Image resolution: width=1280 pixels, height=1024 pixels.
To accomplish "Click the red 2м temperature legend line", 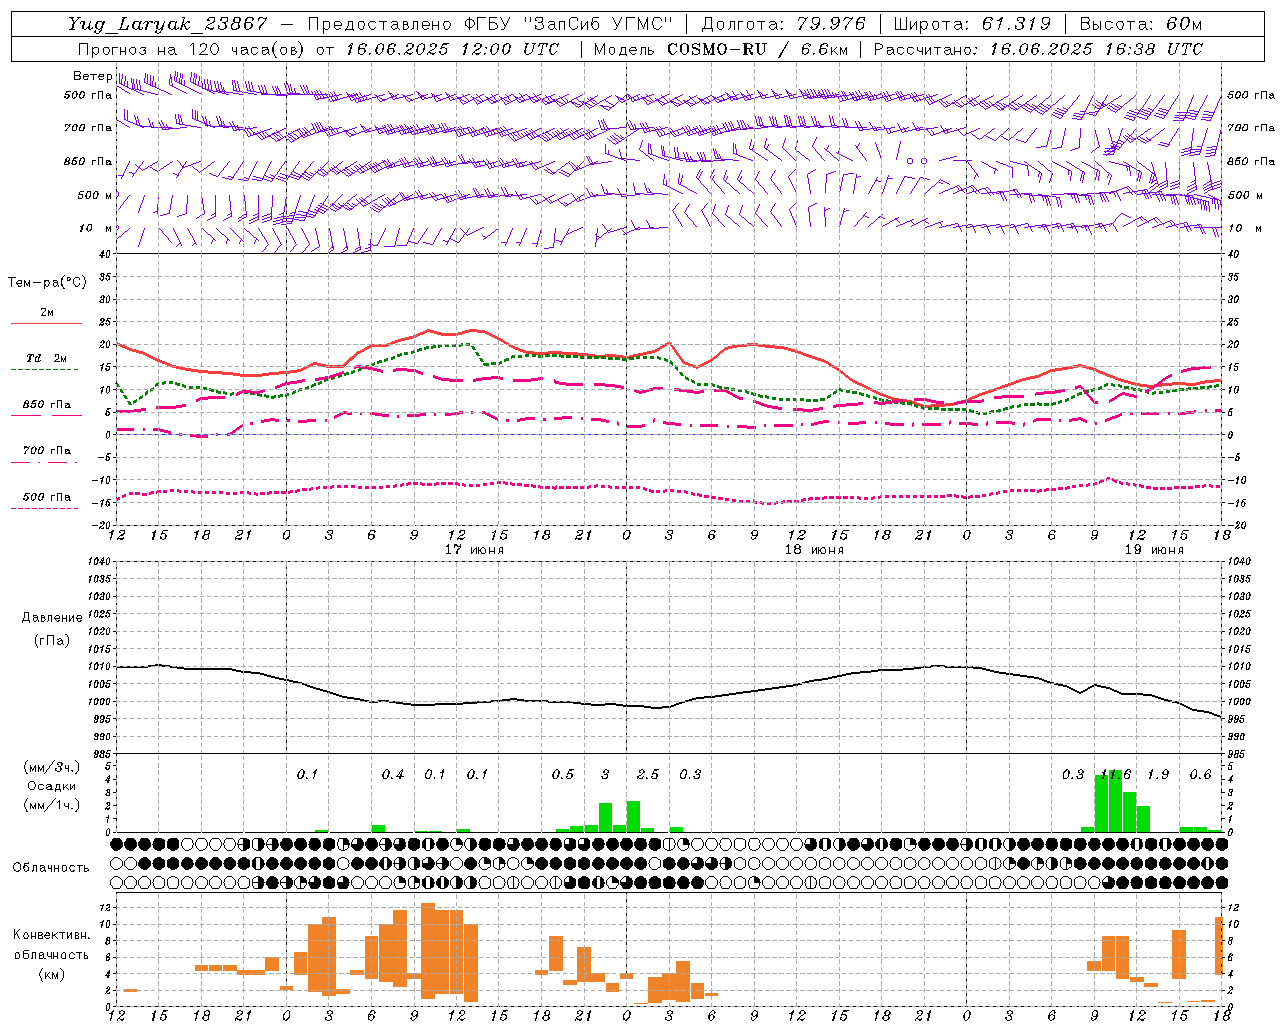I will pos(46,323).
